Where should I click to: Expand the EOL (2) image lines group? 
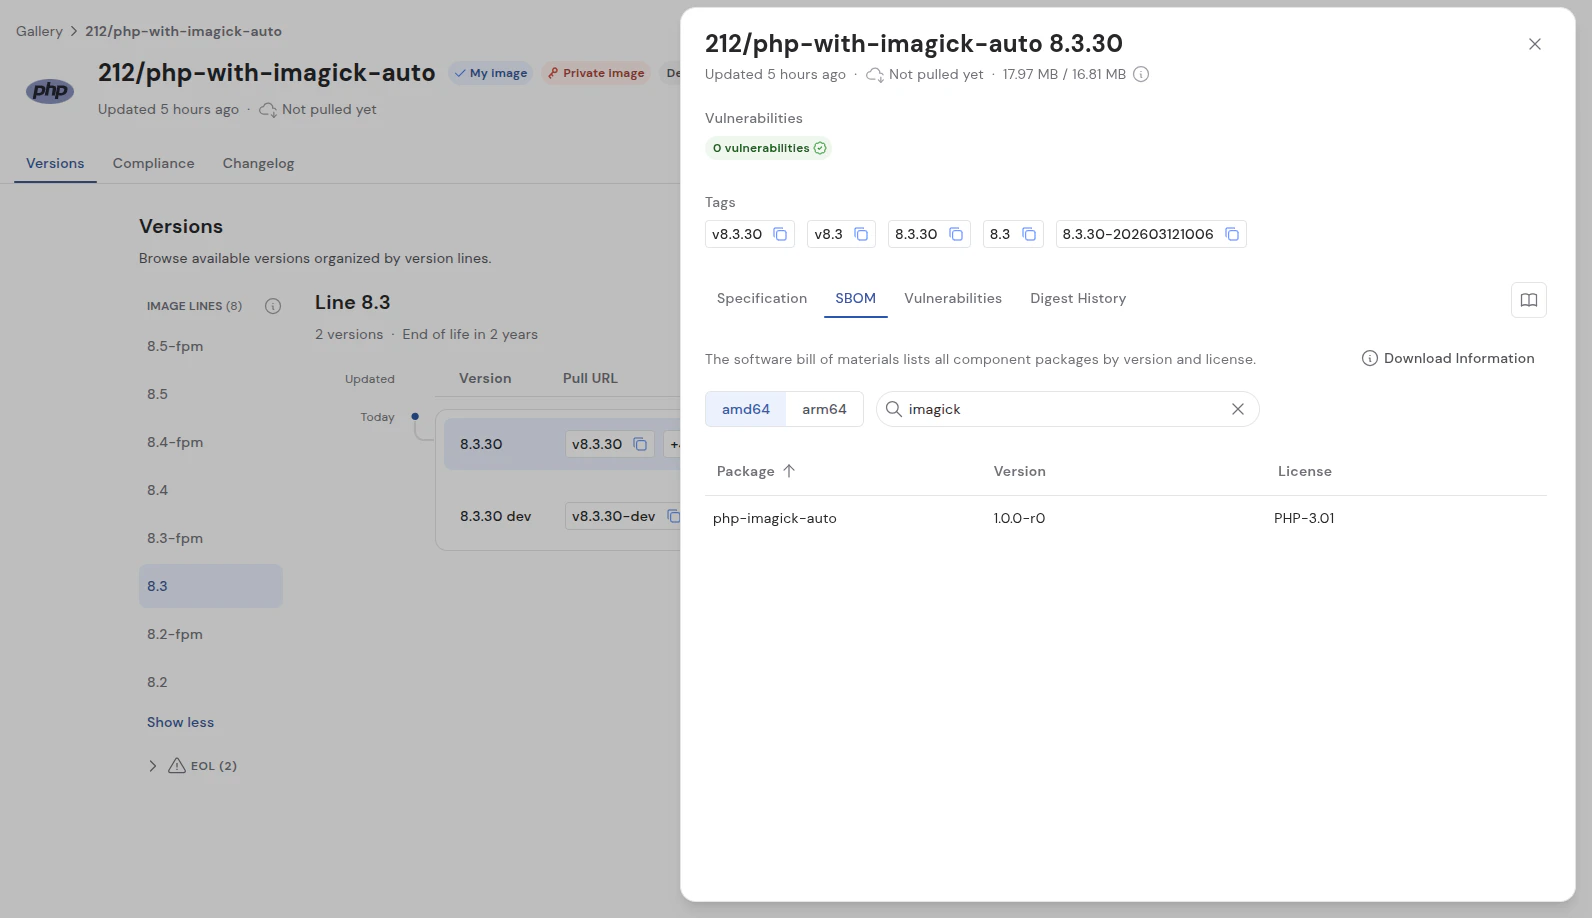tap(153, 766)
